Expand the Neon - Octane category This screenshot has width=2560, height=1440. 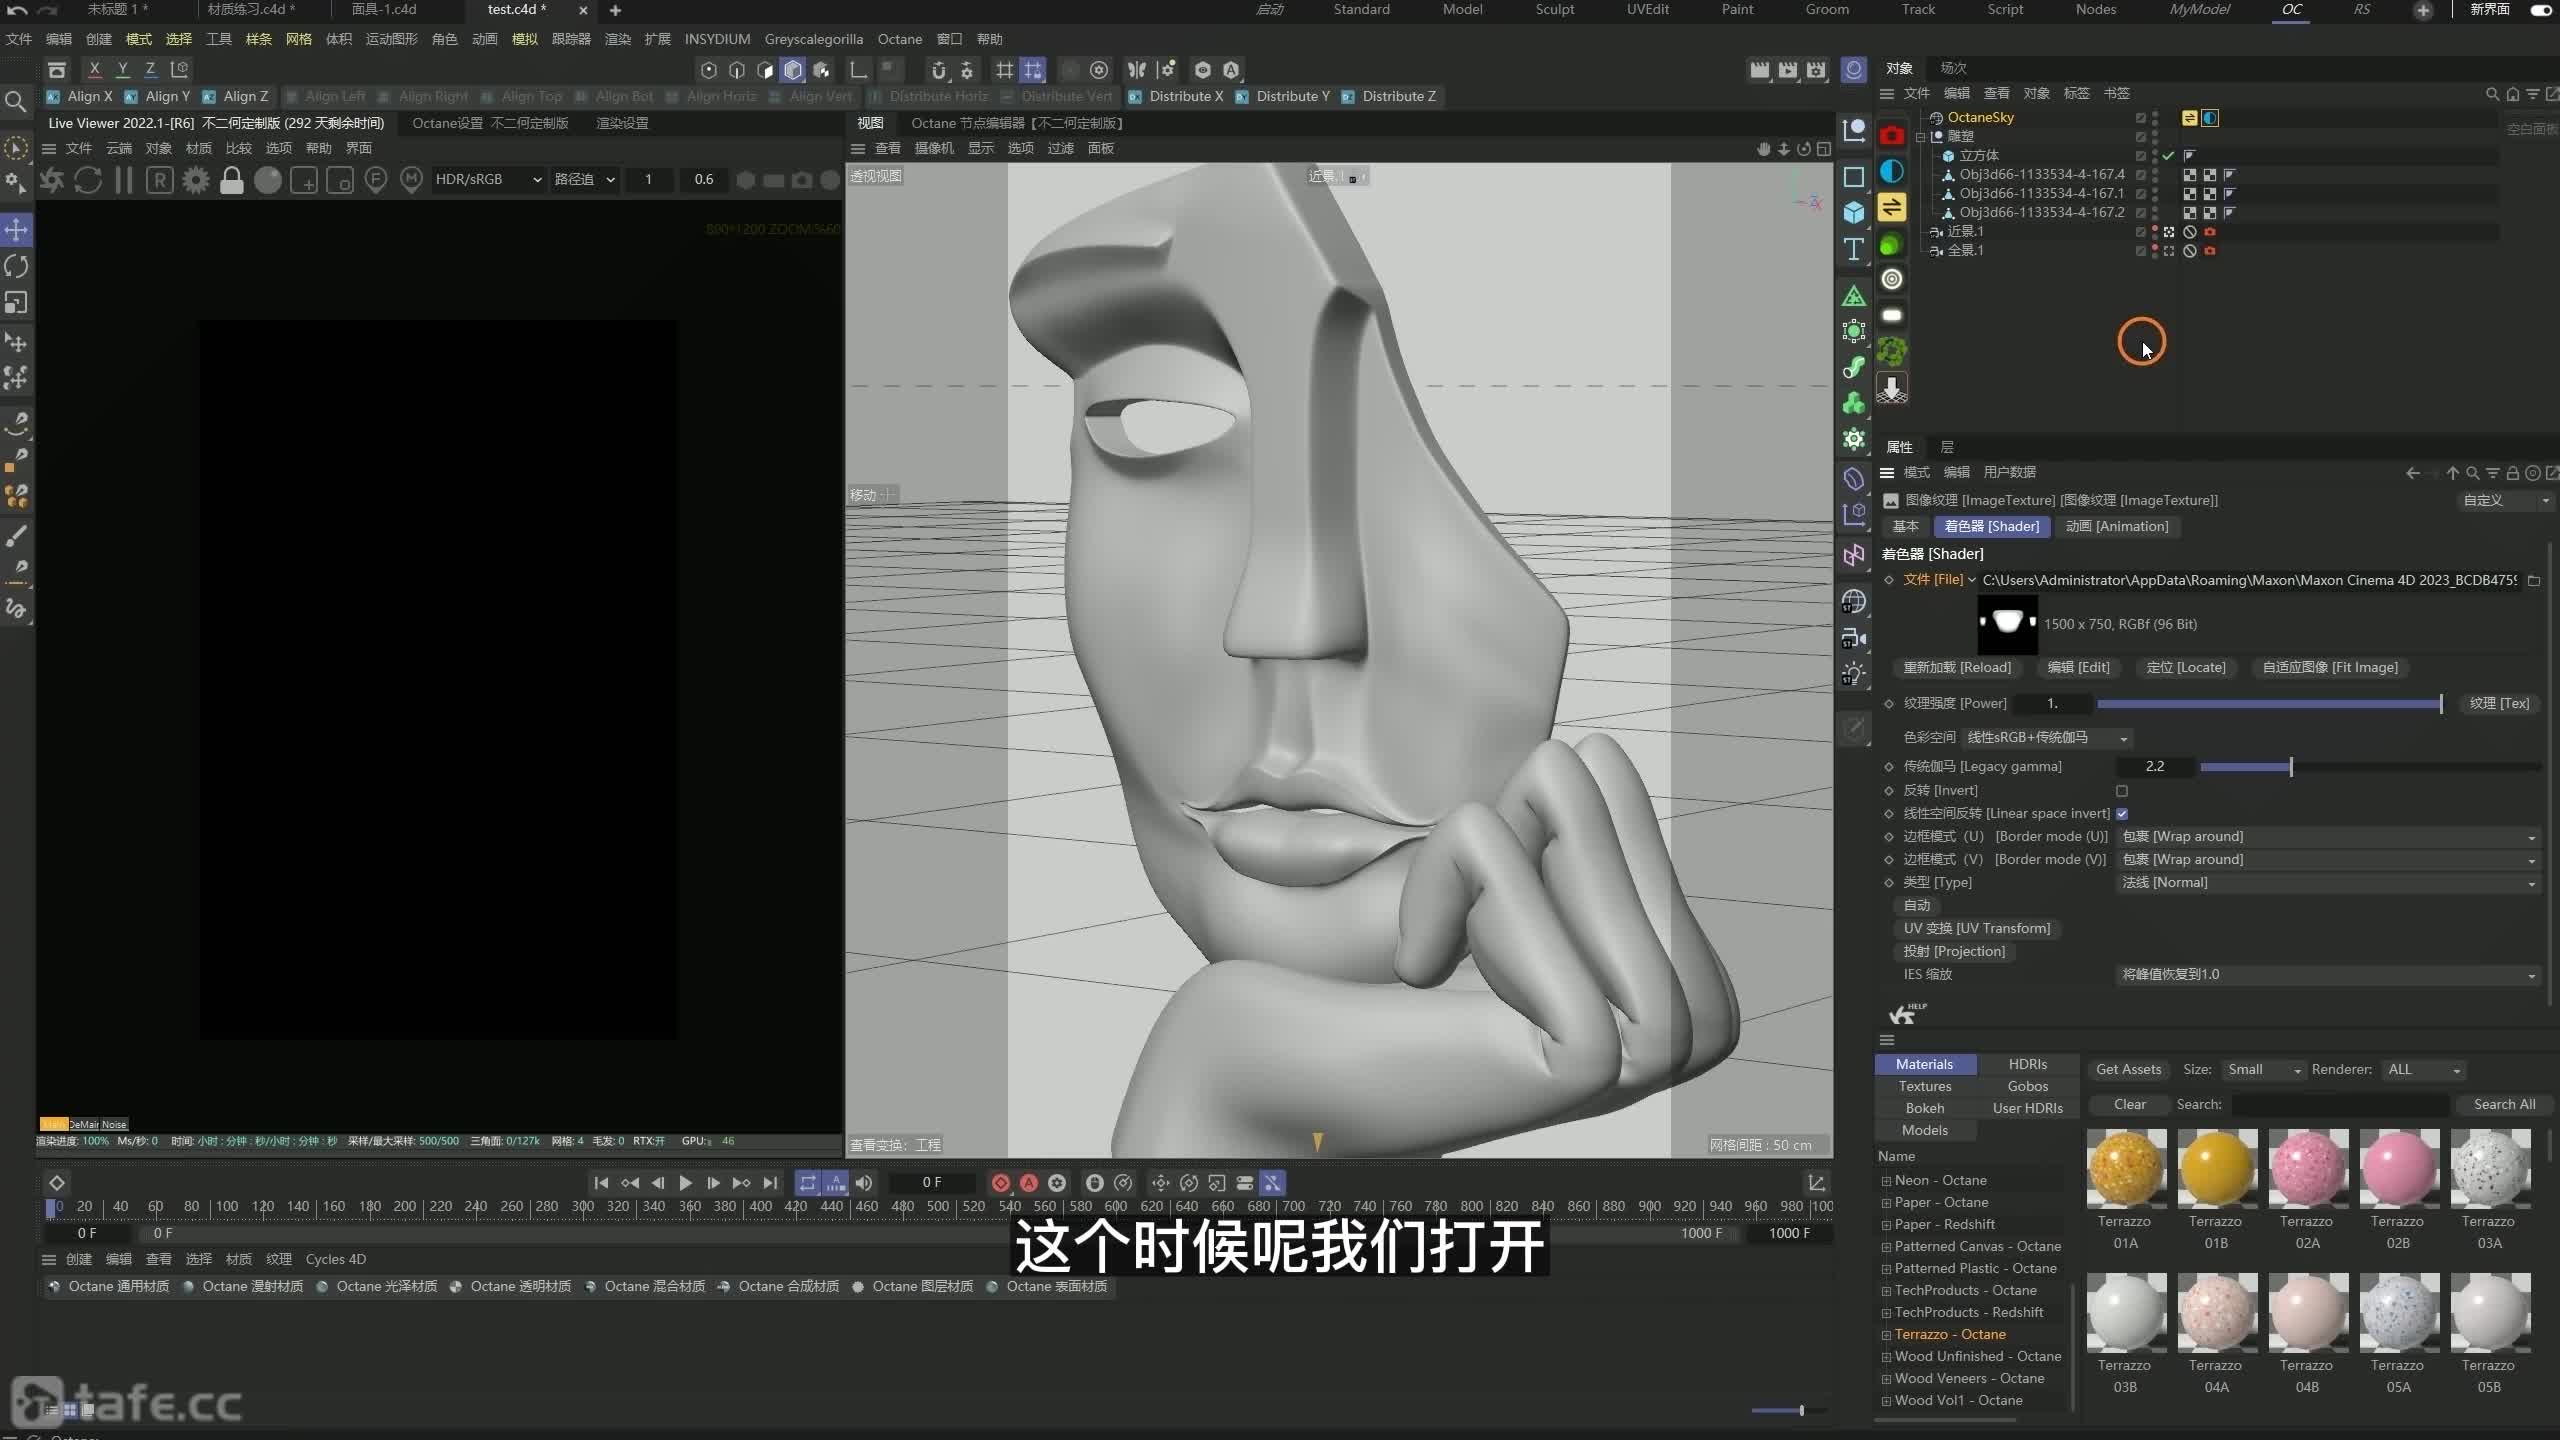click(1886, 1181)
